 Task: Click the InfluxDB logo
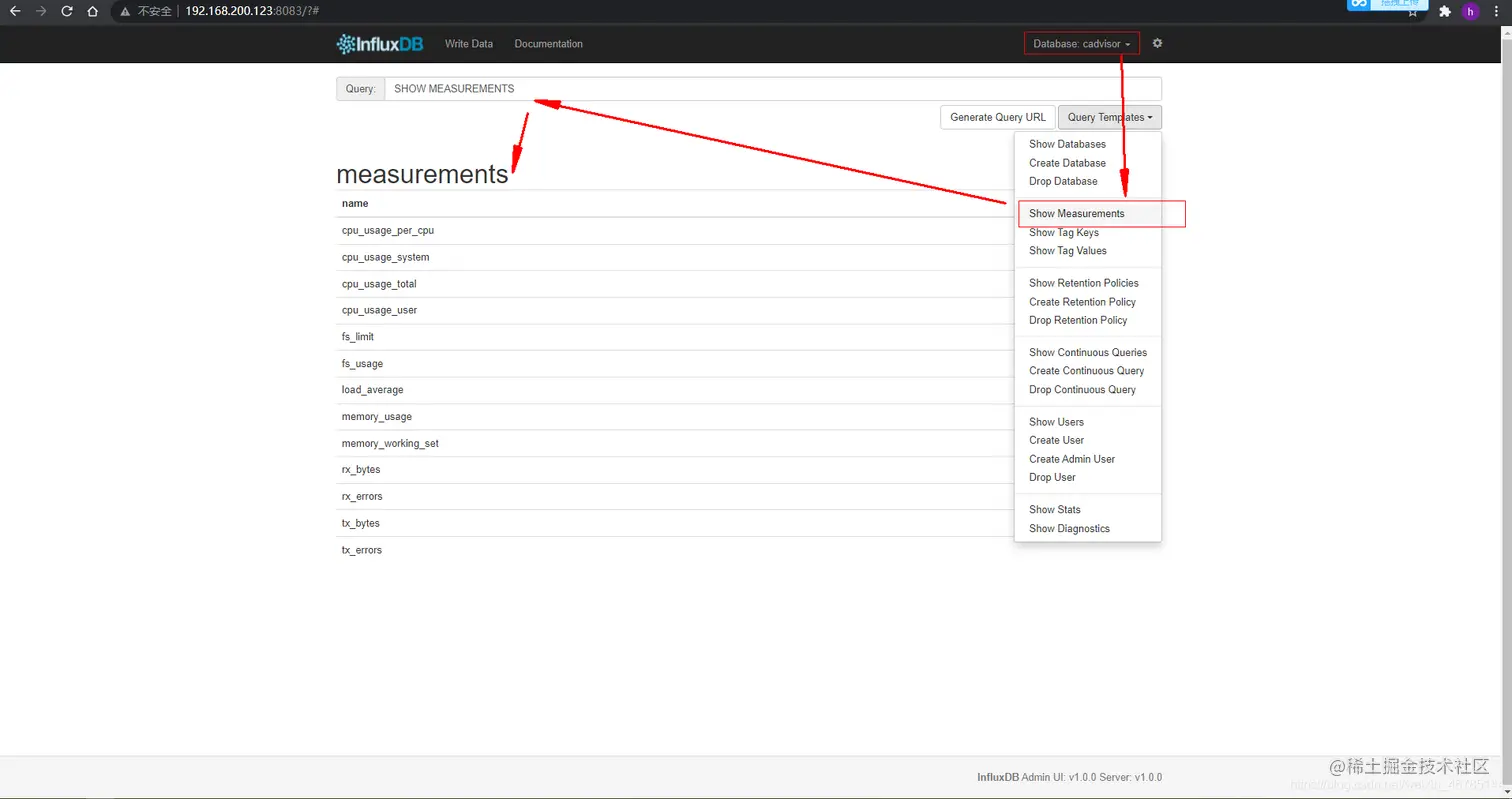(x=380, y=44)
